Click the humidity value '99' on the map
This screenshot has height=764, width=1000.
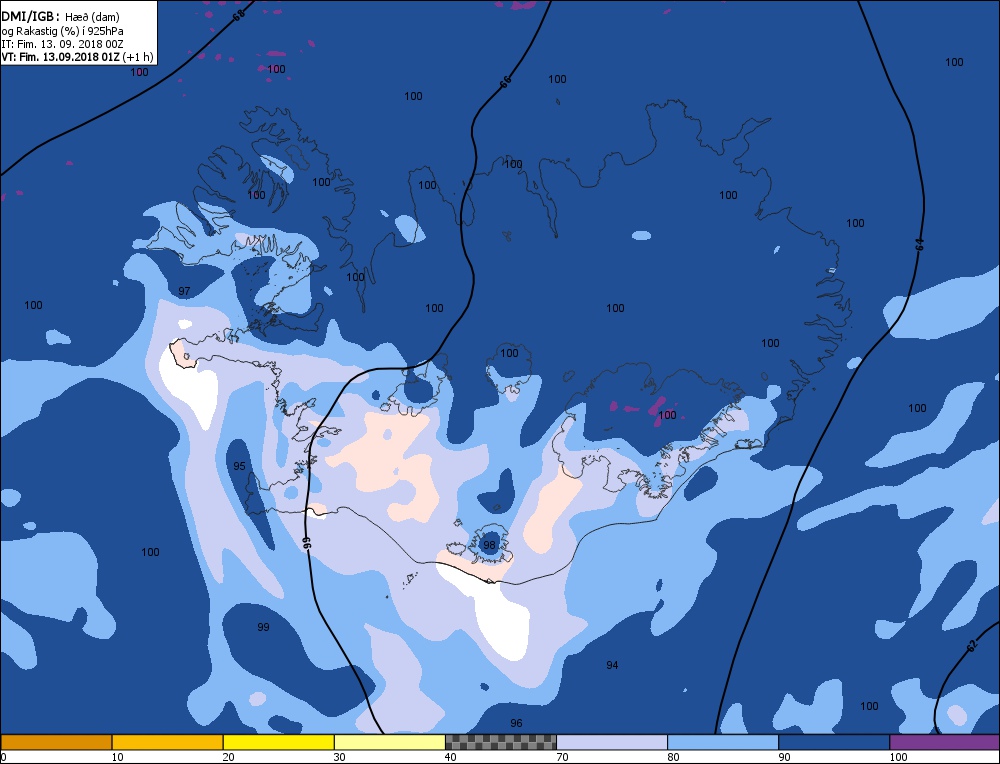click(x=263, y=628)
